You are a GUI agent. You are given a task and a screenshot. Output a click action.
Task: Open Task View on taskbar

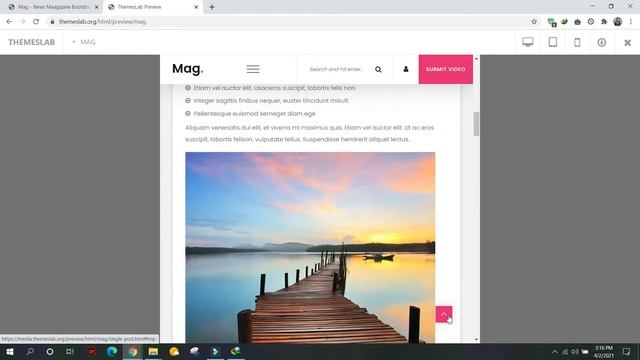coord(70,351)
